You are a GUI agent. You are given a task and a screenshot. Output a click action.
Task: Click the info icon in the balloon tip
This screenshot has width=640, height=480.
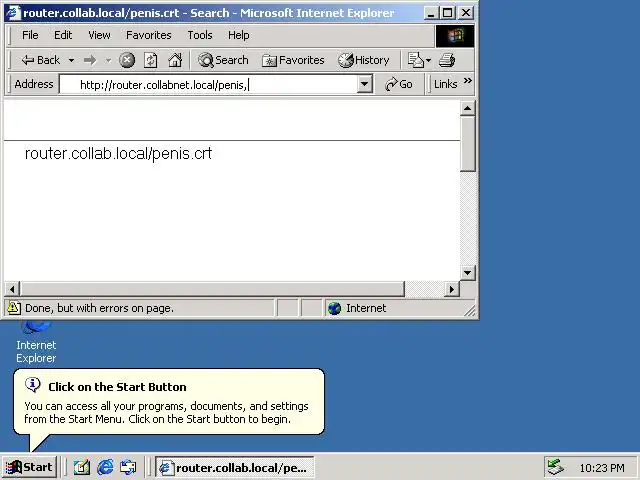pyautogui.click(x=33, y=385)
